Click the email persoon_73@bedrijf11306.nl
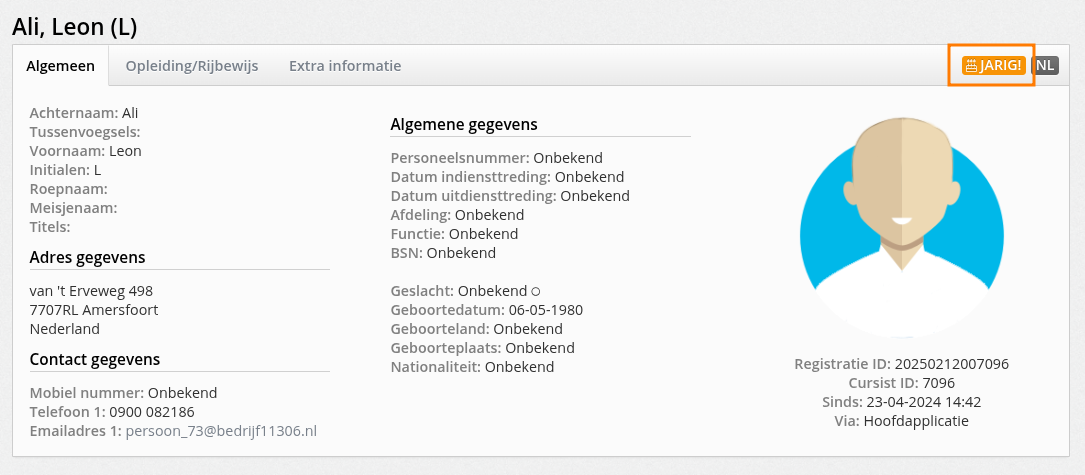The image size is (1085, 475). [x=221, y=431]
